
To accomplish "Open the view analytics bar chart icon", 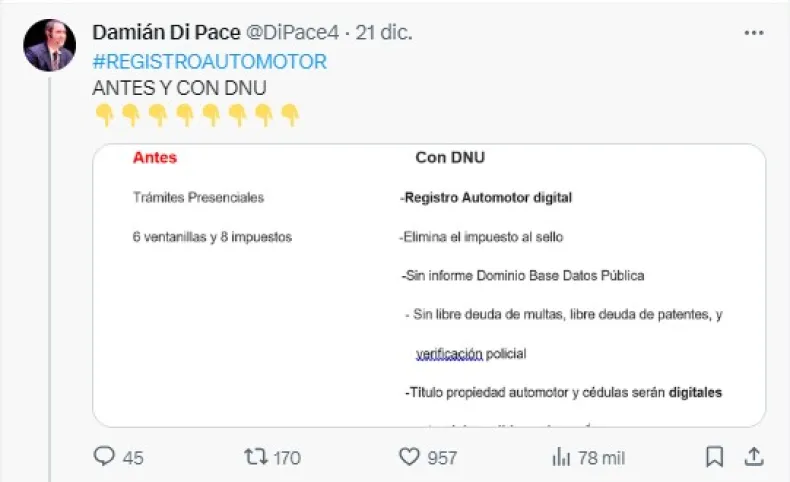I will pyautogui.click(x=561, y=457).
